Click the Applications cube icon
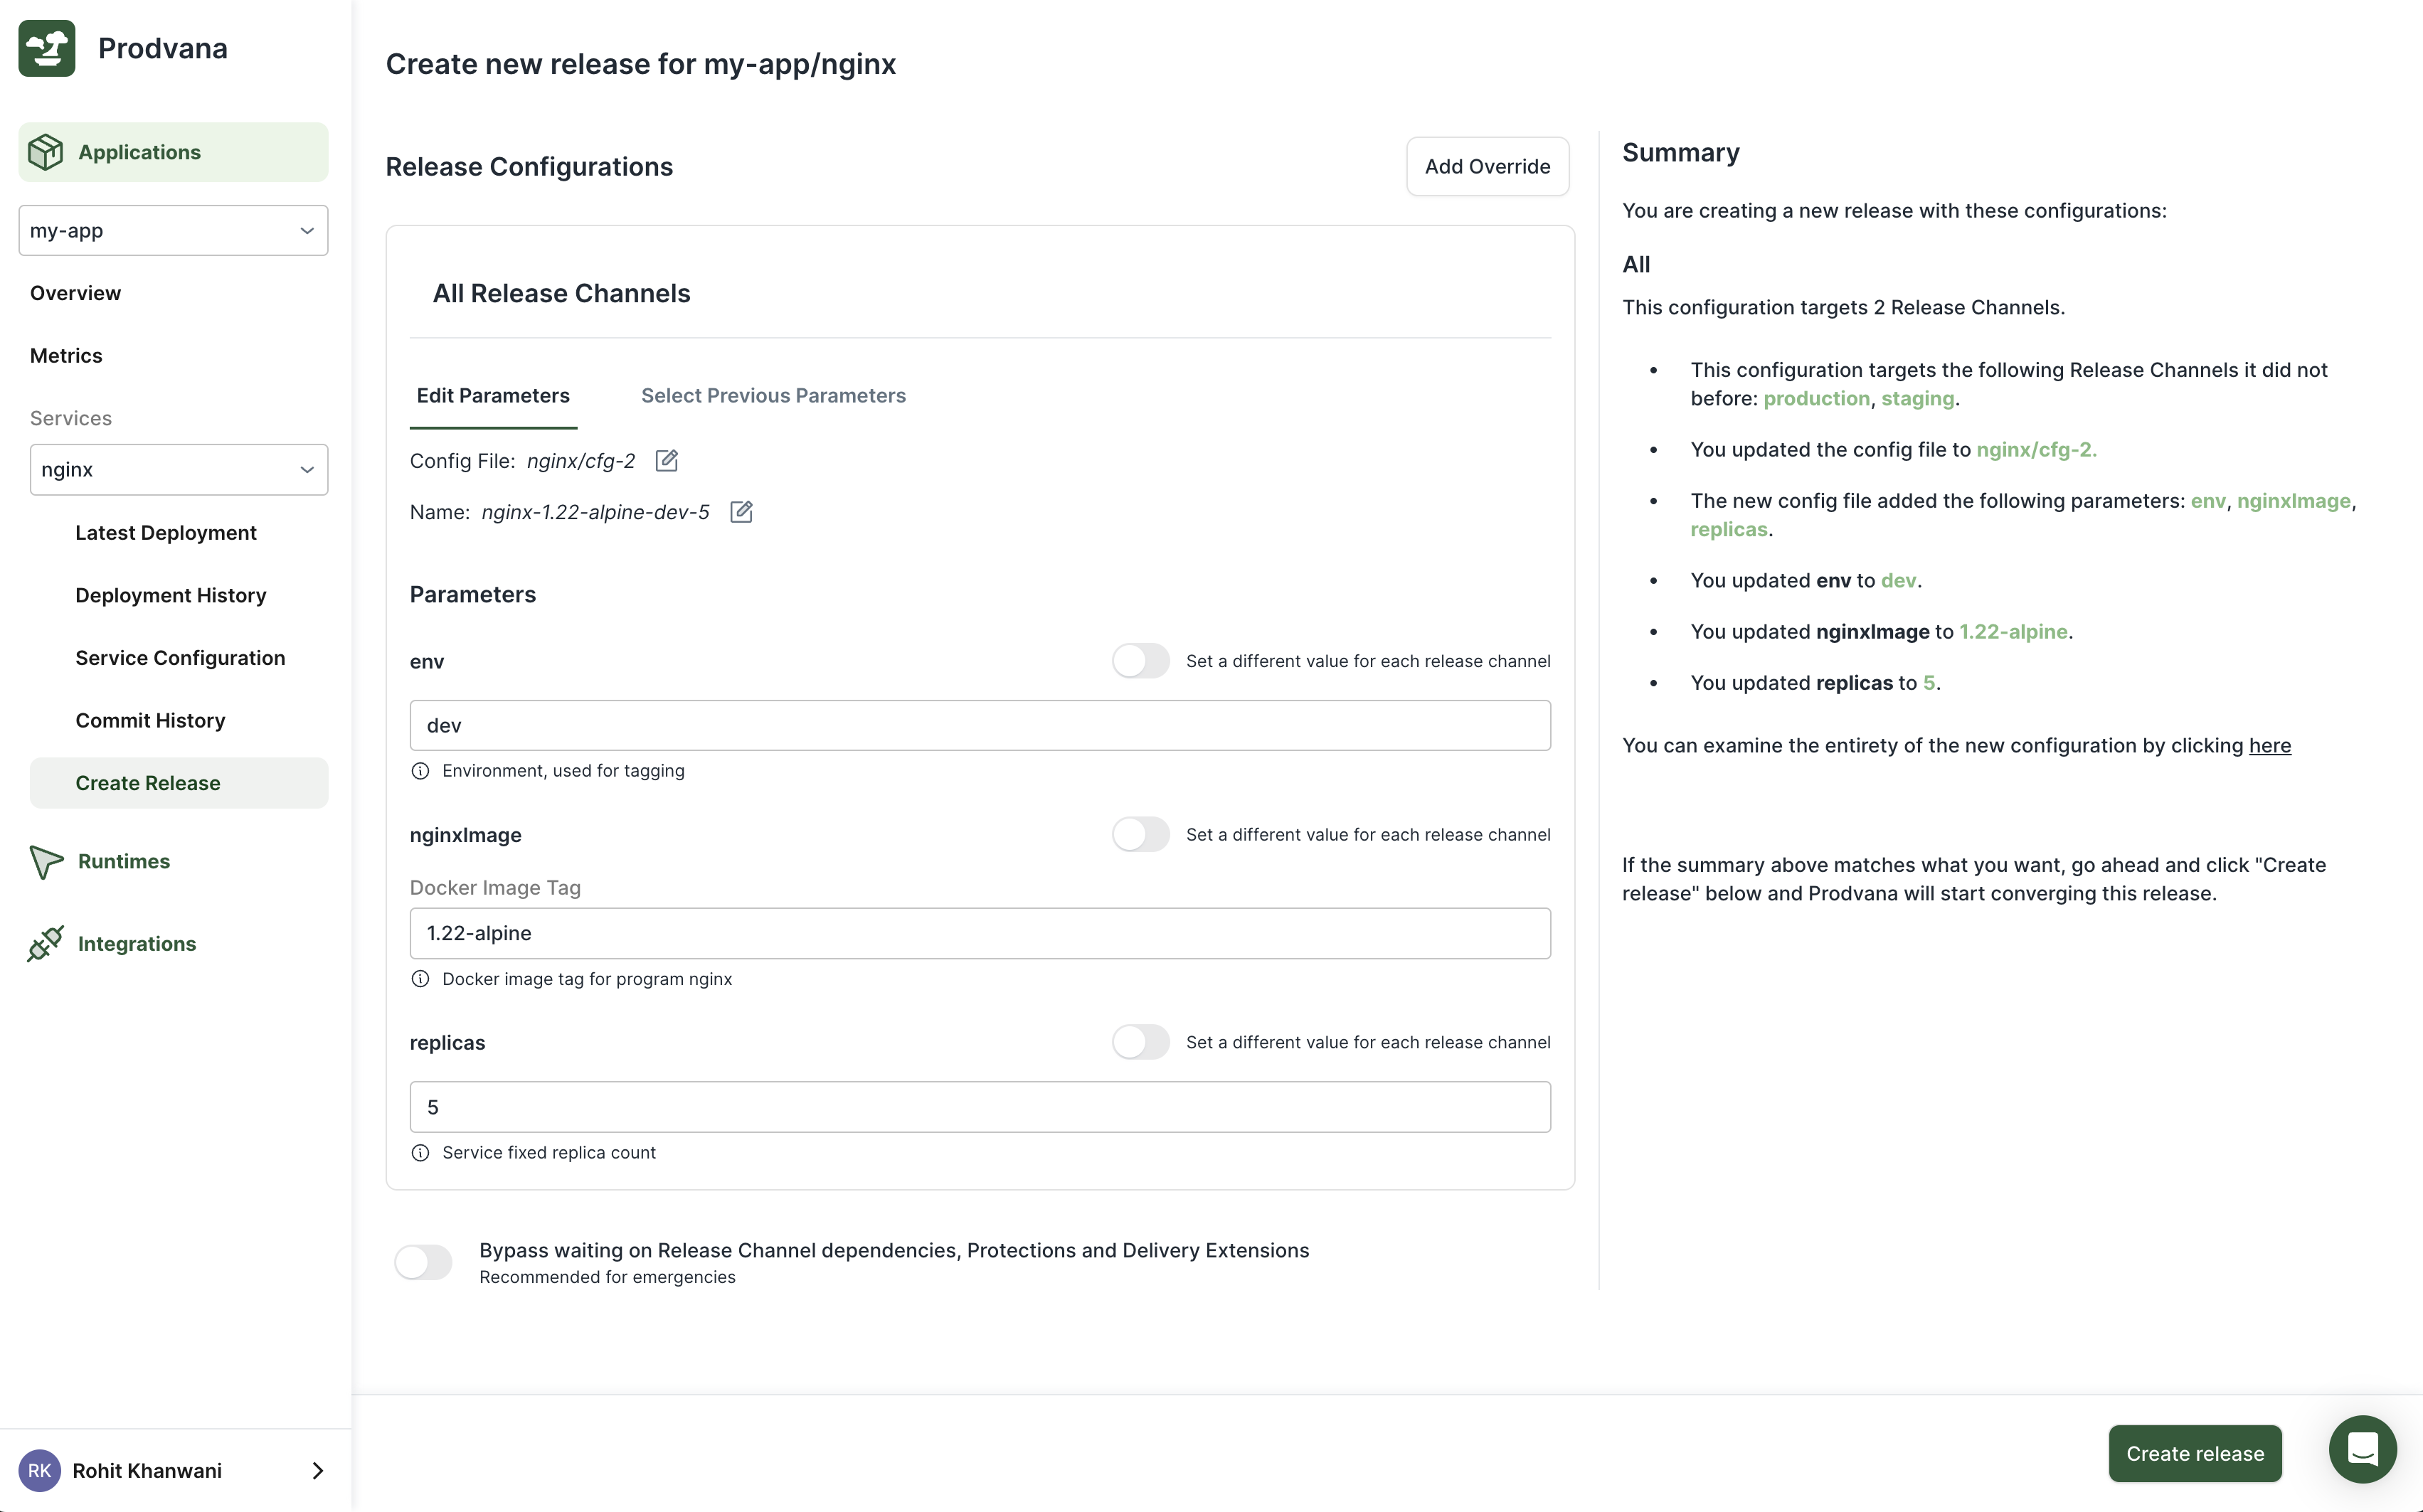Viewport: 2423px width, 1512px height. tap(46, 152)
